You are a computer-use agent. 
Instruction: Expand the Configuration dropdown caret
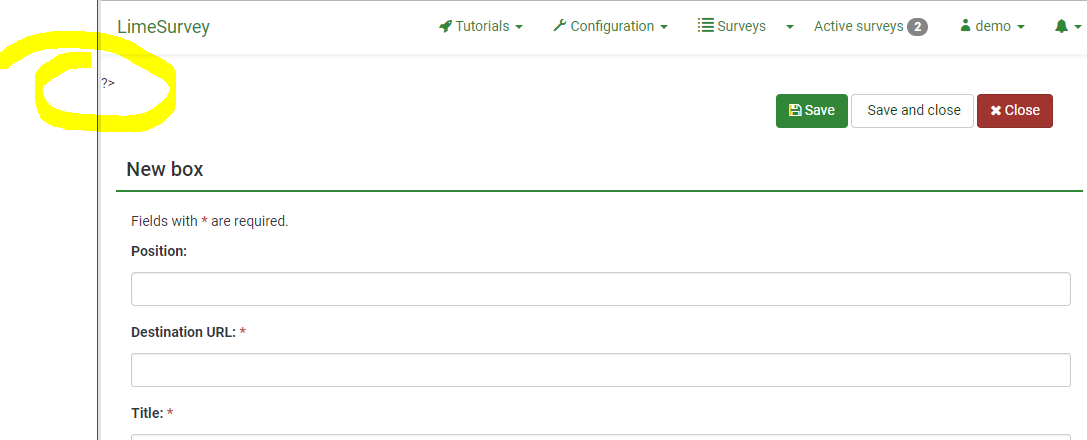(664, 28)
